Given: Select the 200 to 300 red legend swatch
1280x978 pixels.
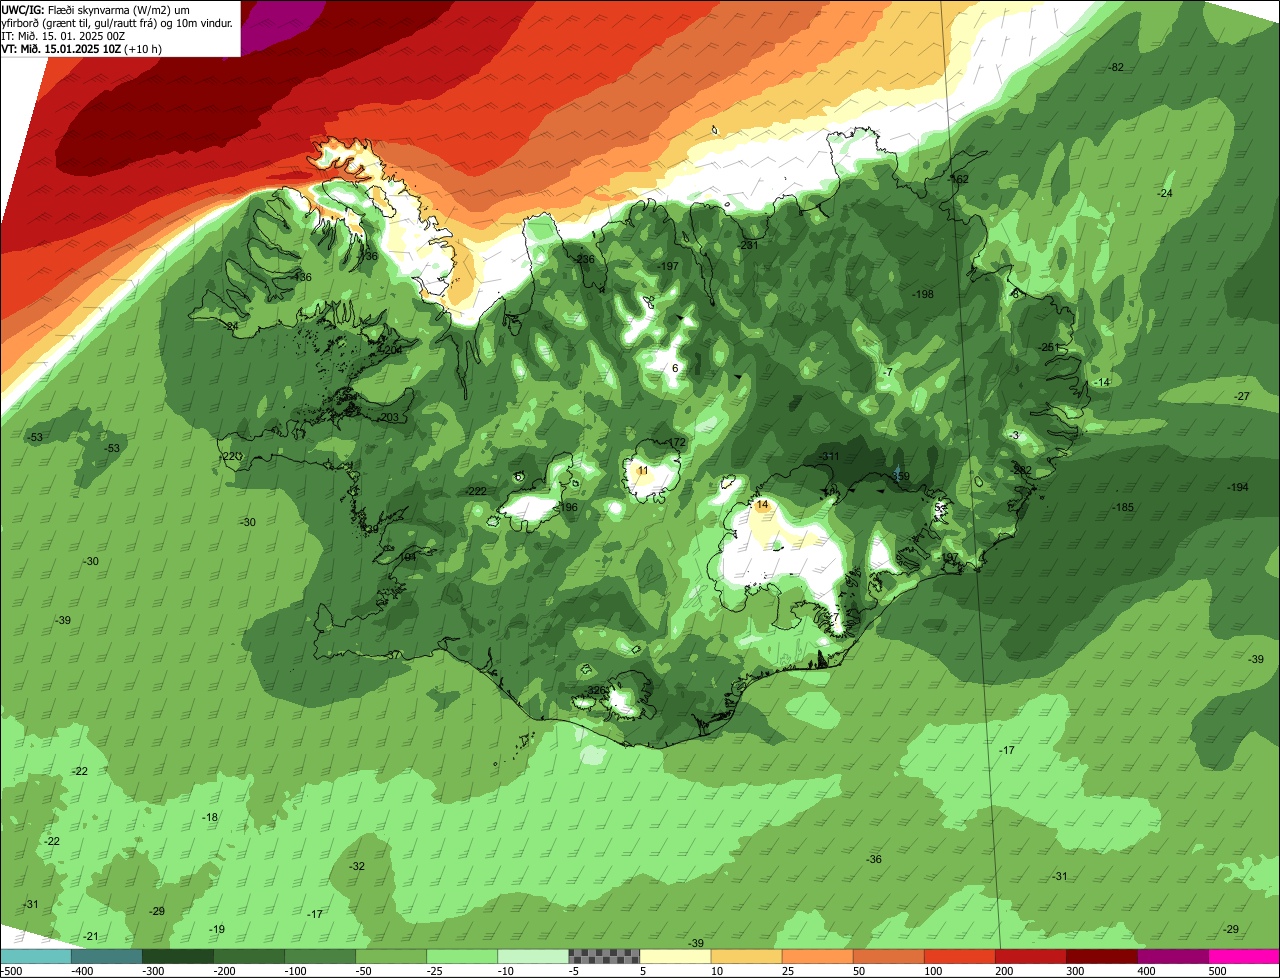Looking at the screenshot, I should pos(1030,956).
